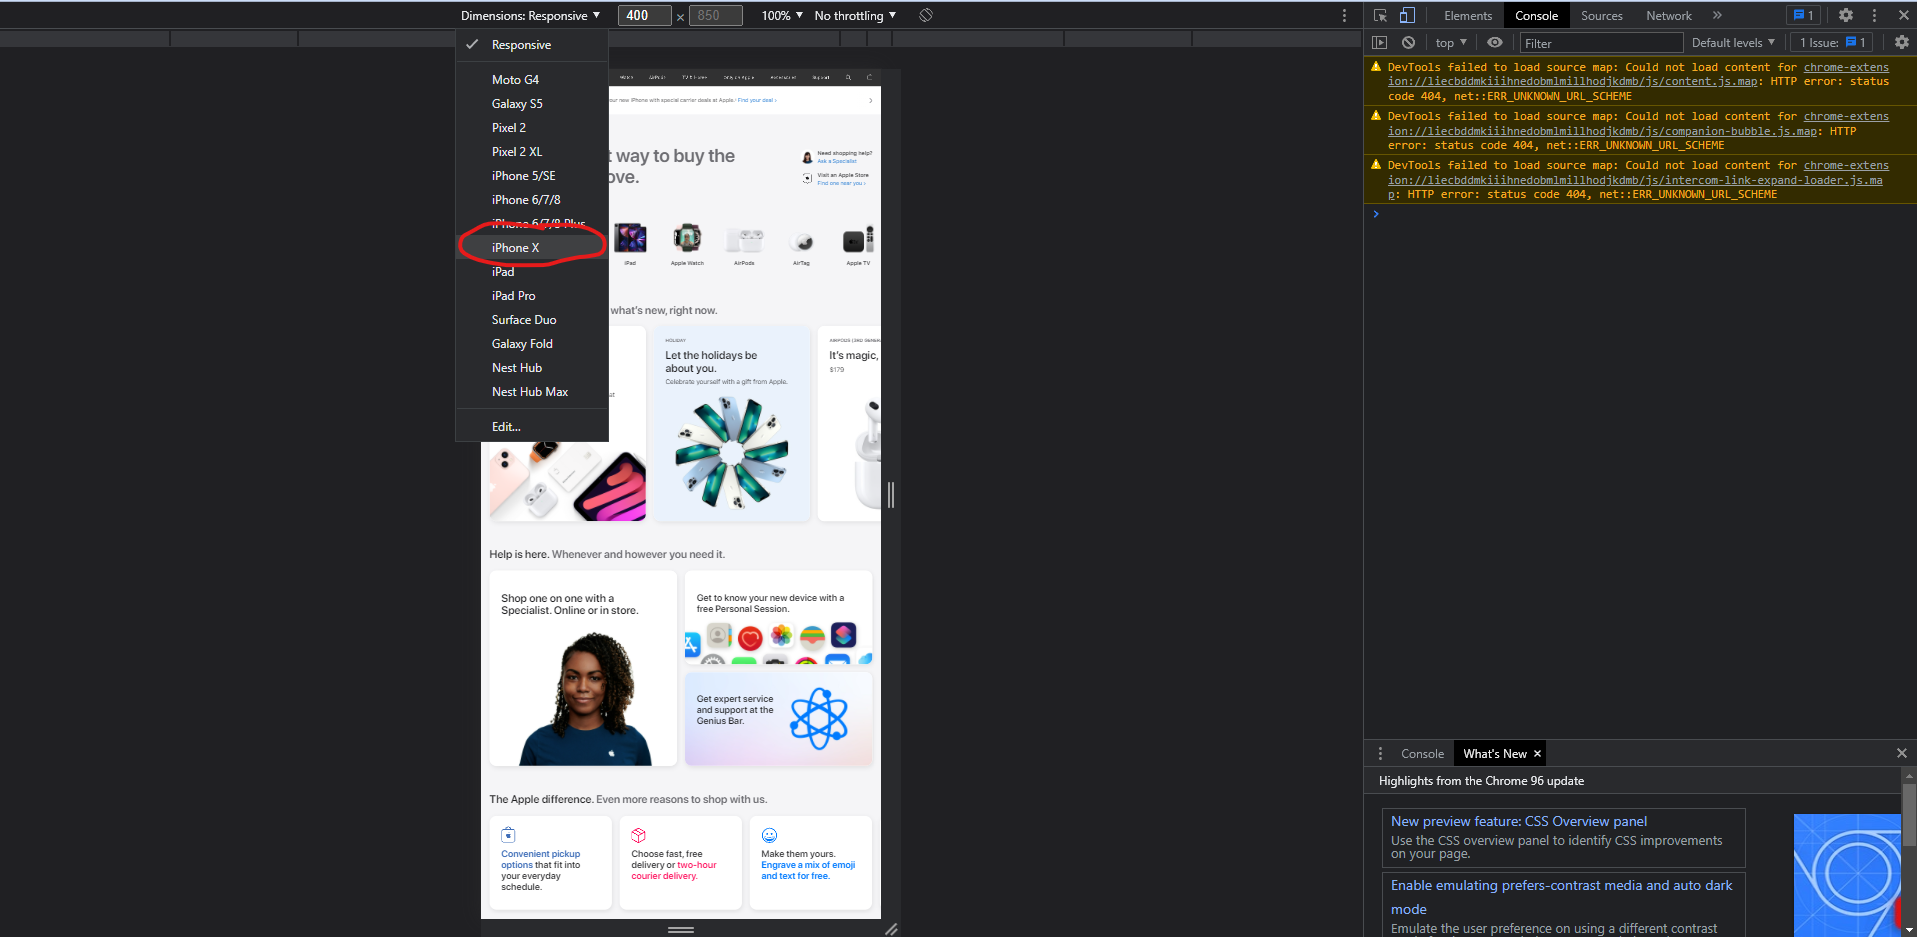Click the viewport right-edge resize handle
The width and height of the screenshot is (1917, 937).
[x=891, y=494]
